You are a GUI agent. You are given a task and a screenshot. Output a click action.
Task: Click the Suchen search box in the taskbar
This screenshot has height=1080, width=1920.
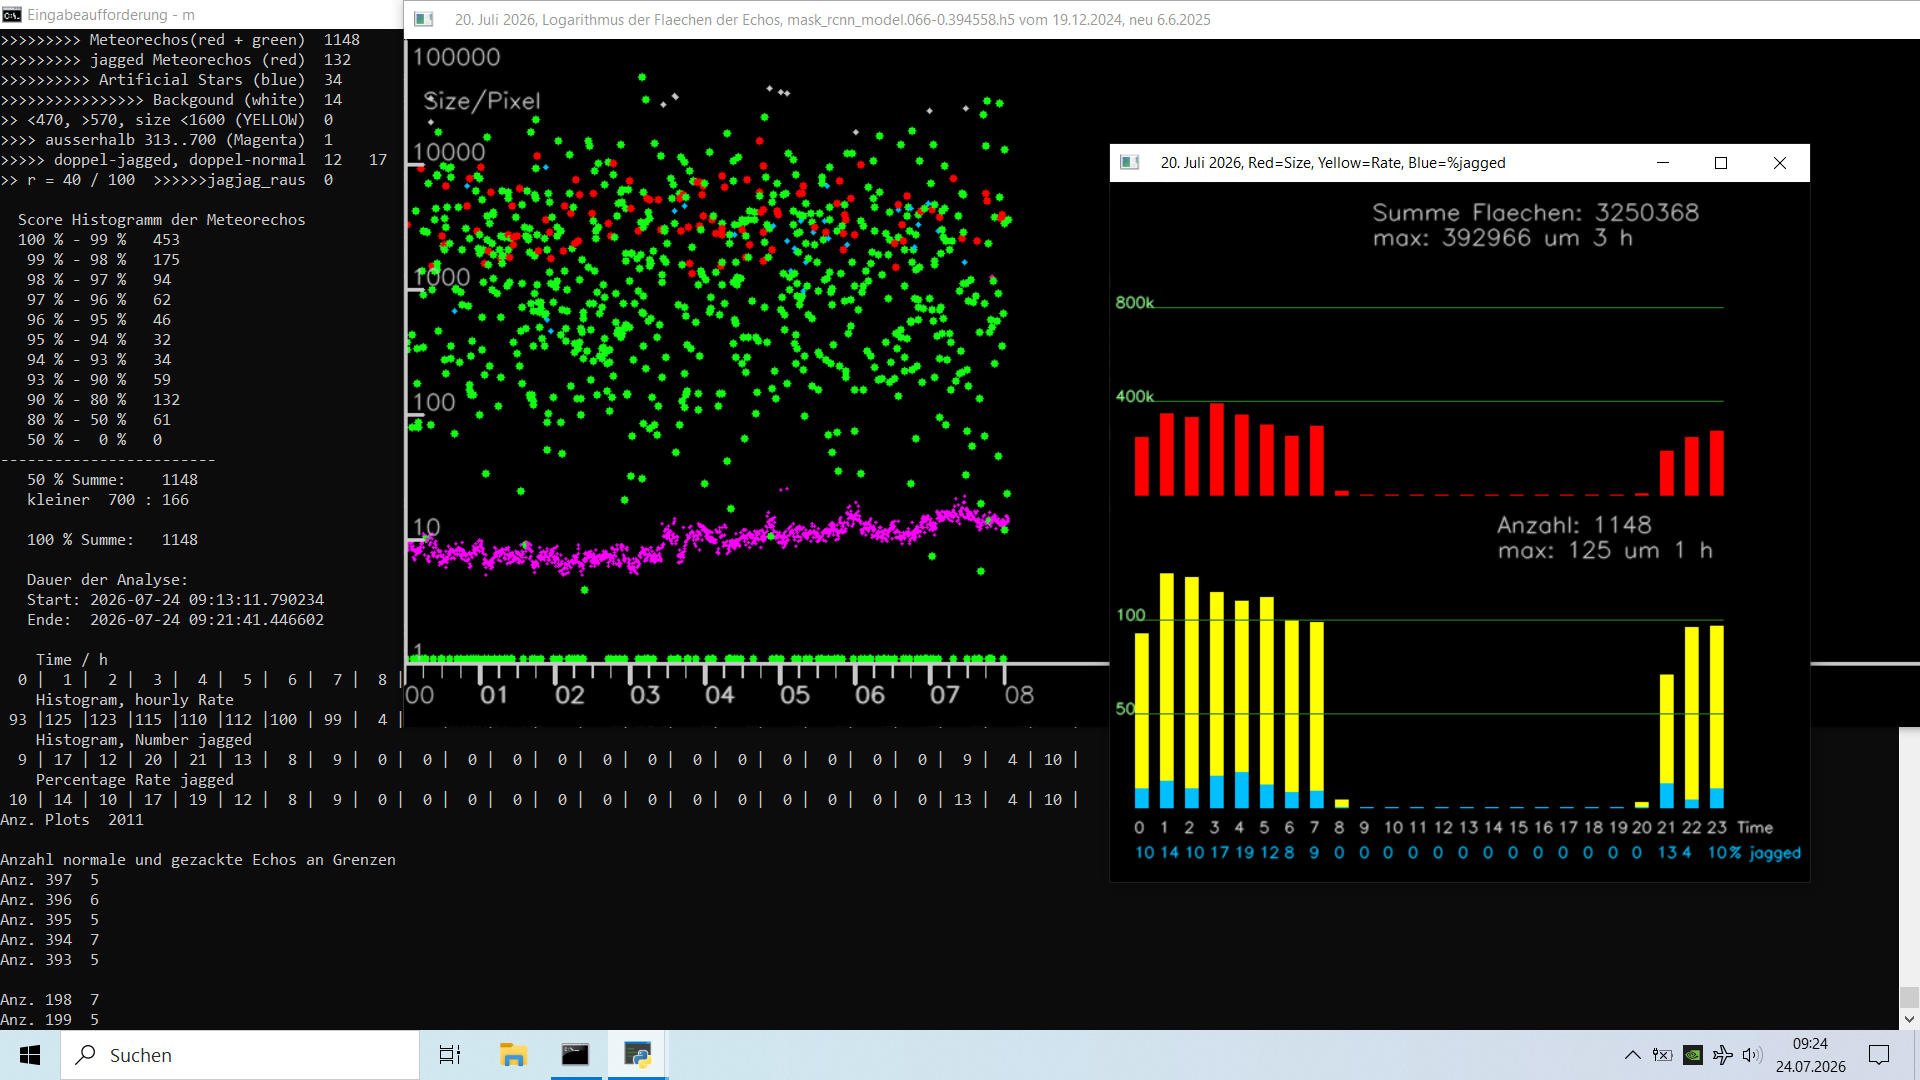pyautogui.click(x=240, y=1055)
